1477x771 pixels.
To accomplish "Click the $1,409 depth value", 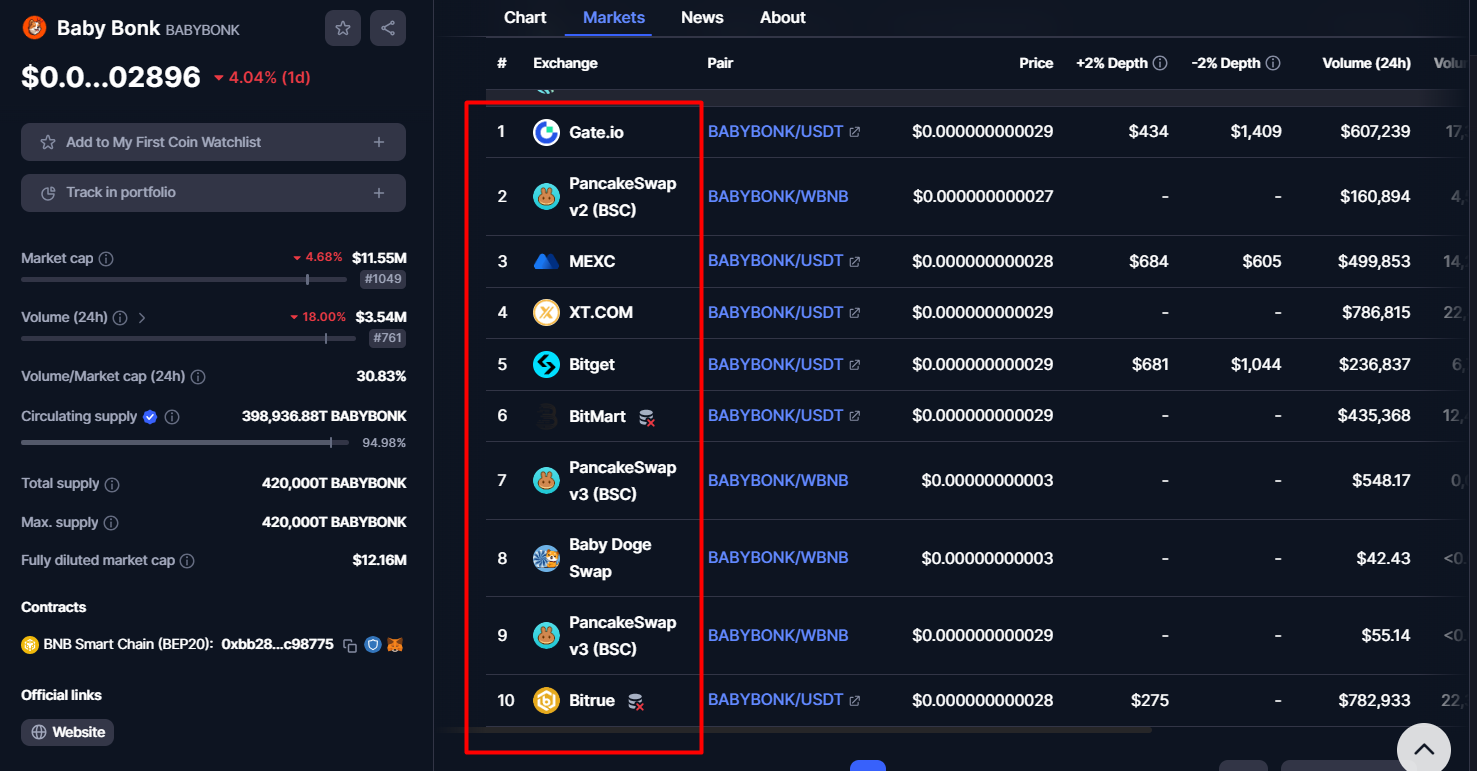I will [x=1256, y=132].
